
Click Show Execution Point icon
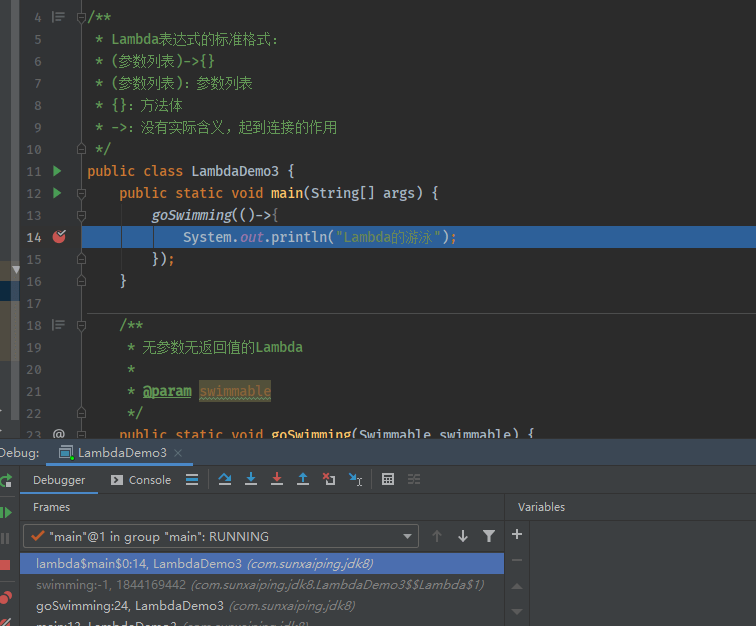pyautogui.click(x=192, y=479)
